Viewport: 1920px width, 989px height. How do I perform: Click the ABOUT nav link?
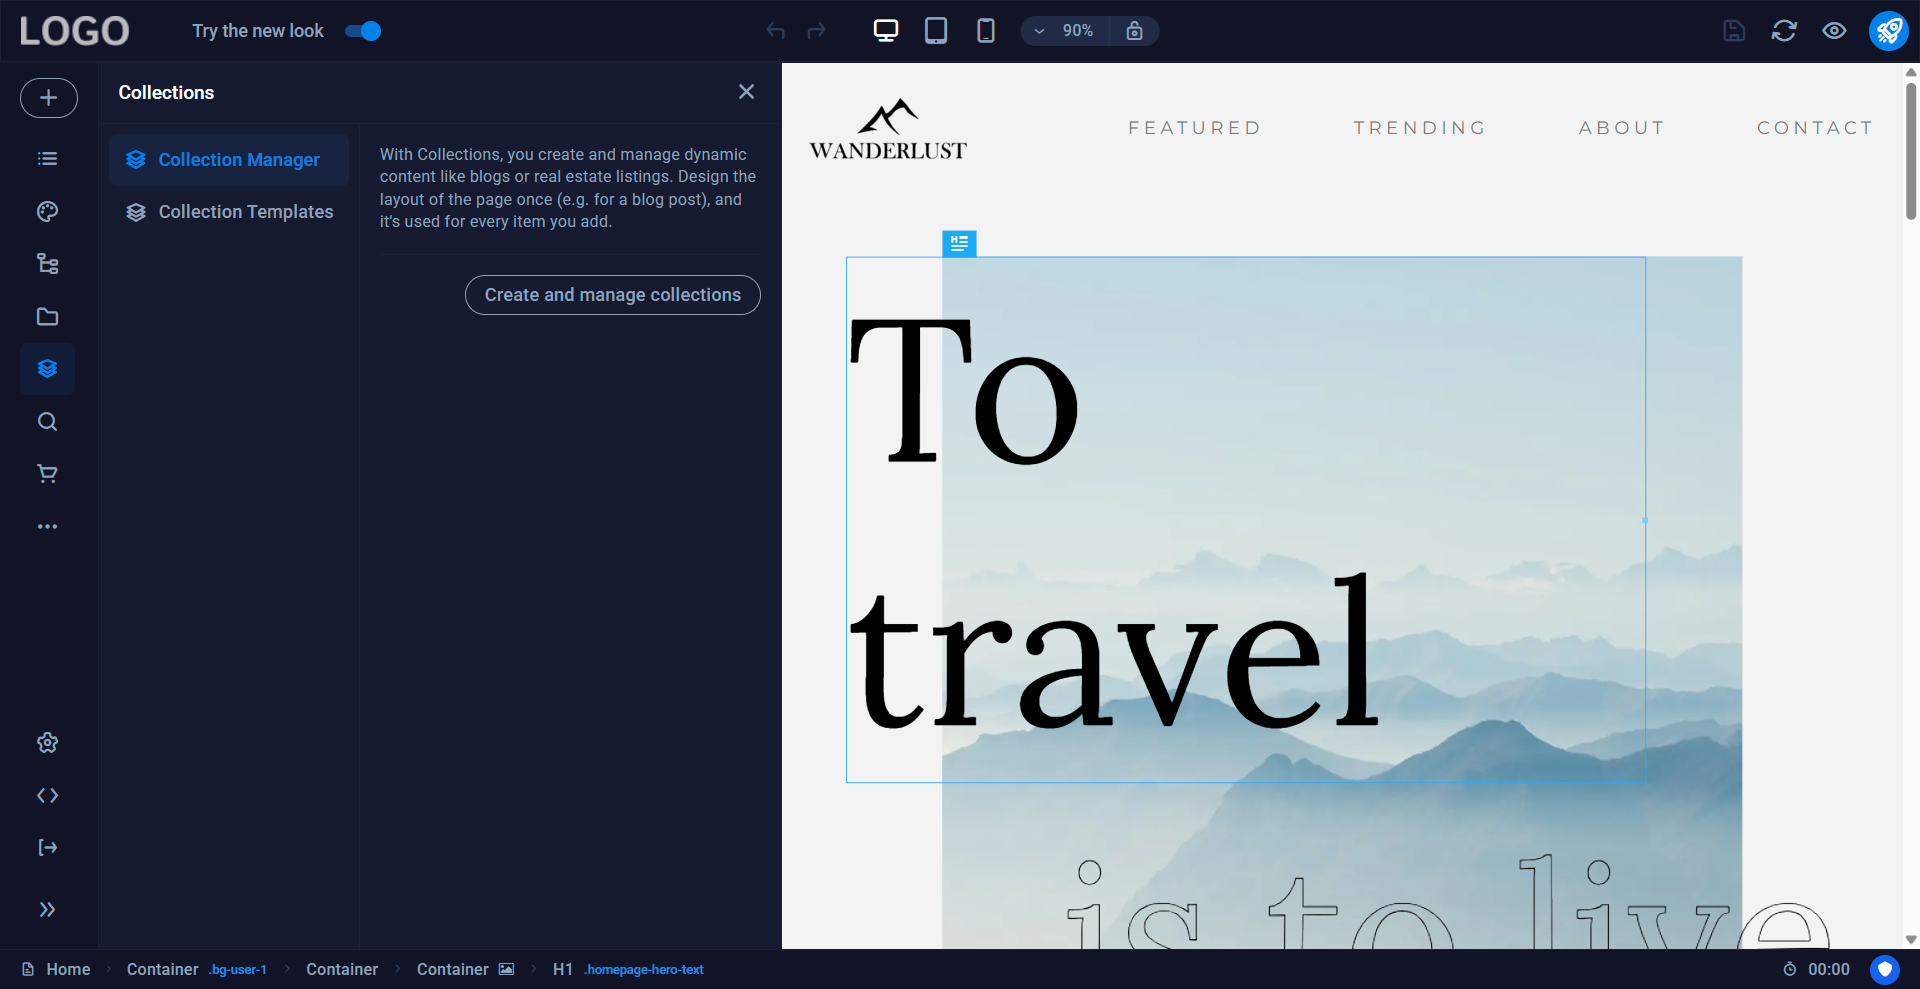(x=1622, y=128)
